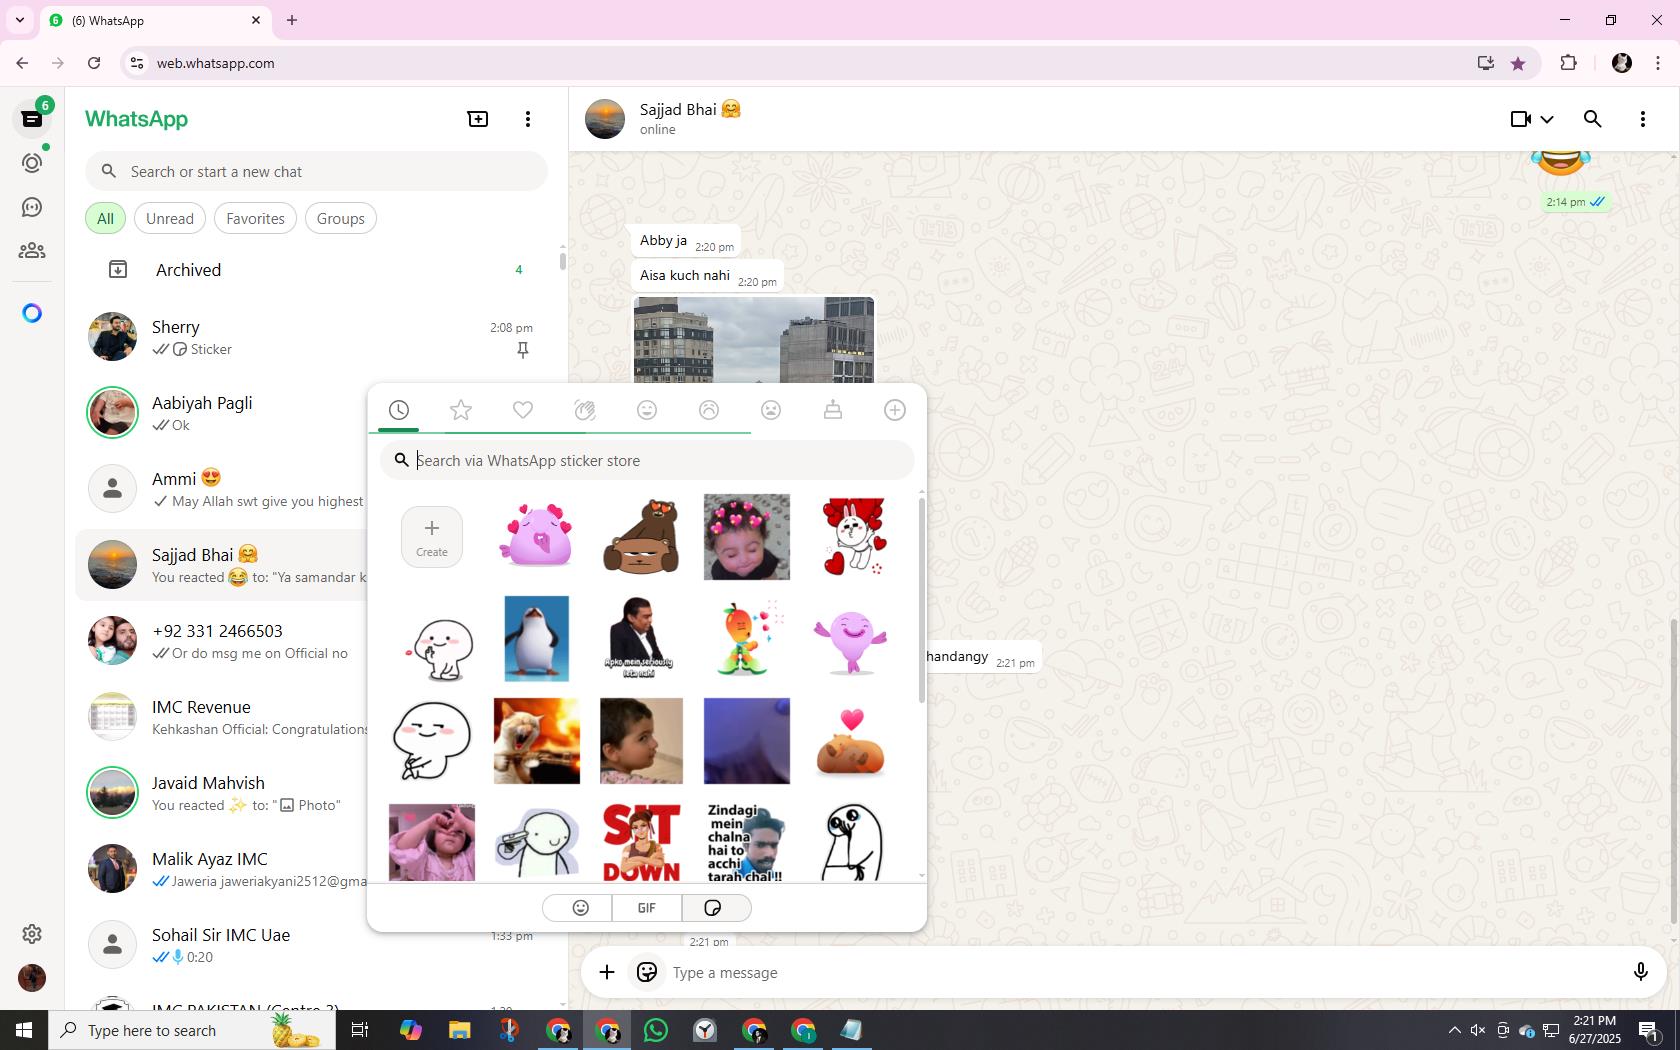Image resolution: width=1680 pixels, height=1050 pixels.
Task: Open the Status updates icon
Action: 32,163
